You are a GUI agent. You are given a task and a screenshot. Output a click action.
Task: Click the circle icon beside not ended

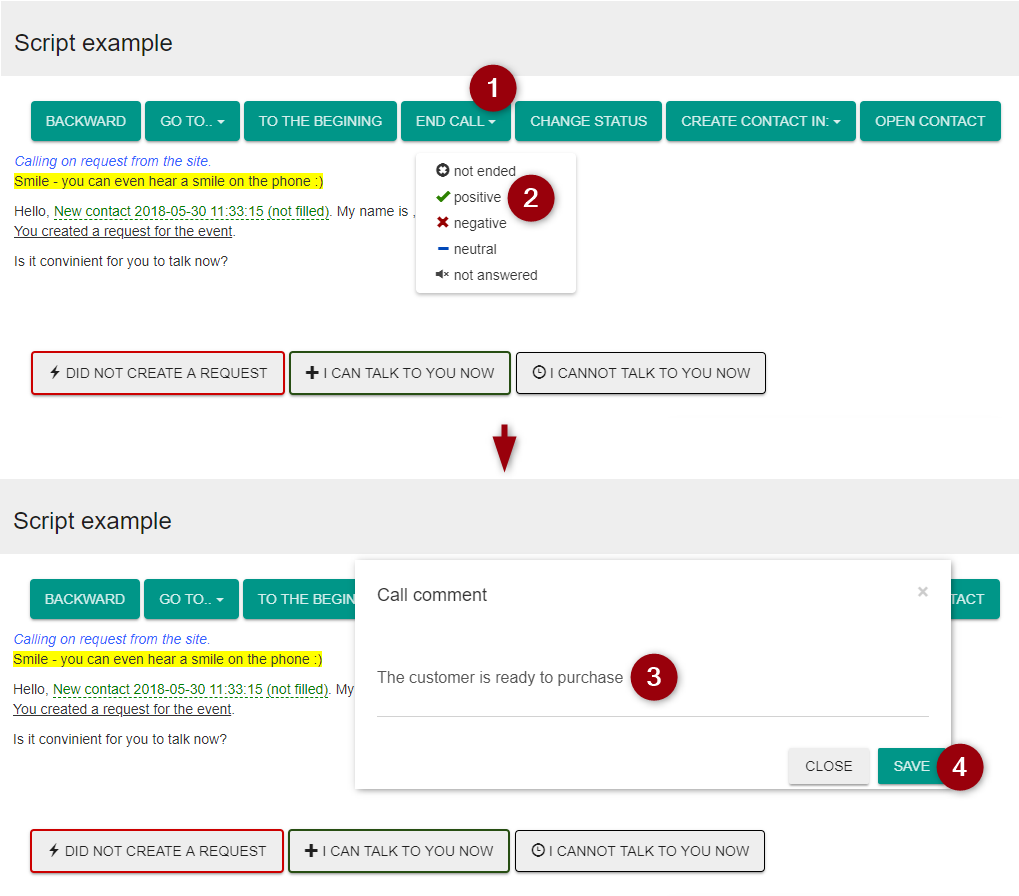tap(443, 171)
